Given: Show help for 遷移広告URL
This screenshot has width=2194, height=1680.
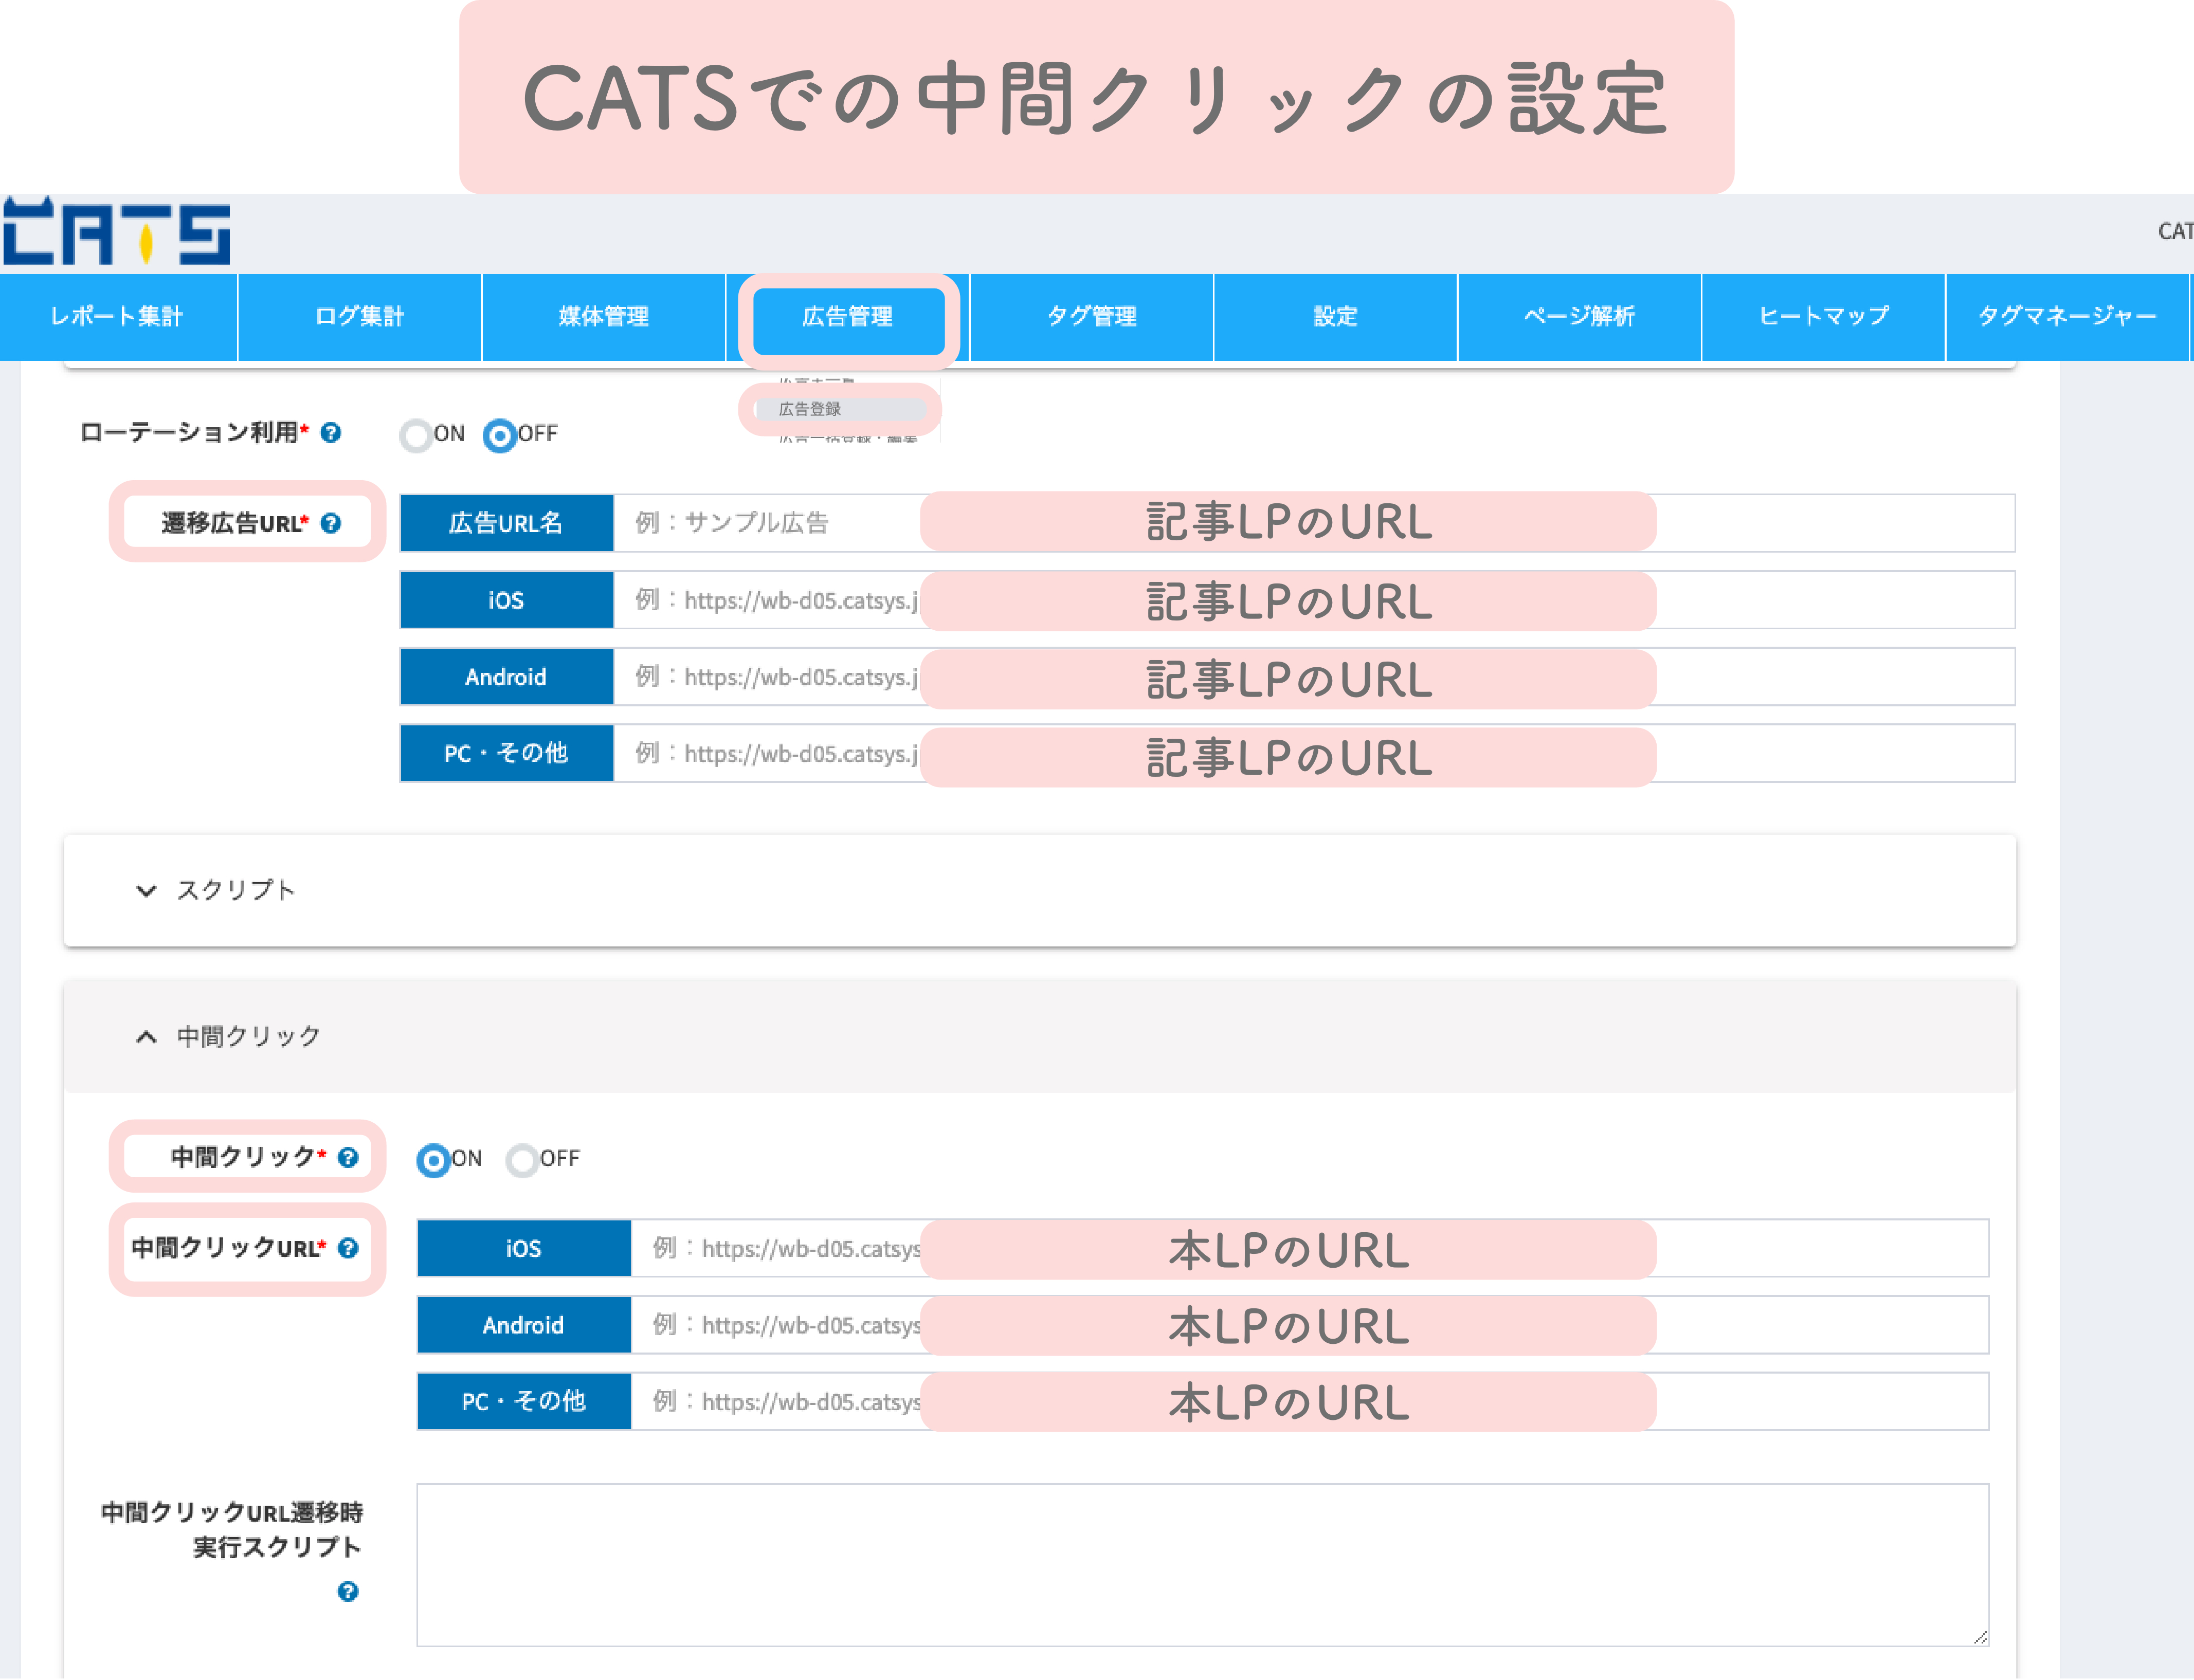Looking at the screenshot, I should [x=331, y=523].
